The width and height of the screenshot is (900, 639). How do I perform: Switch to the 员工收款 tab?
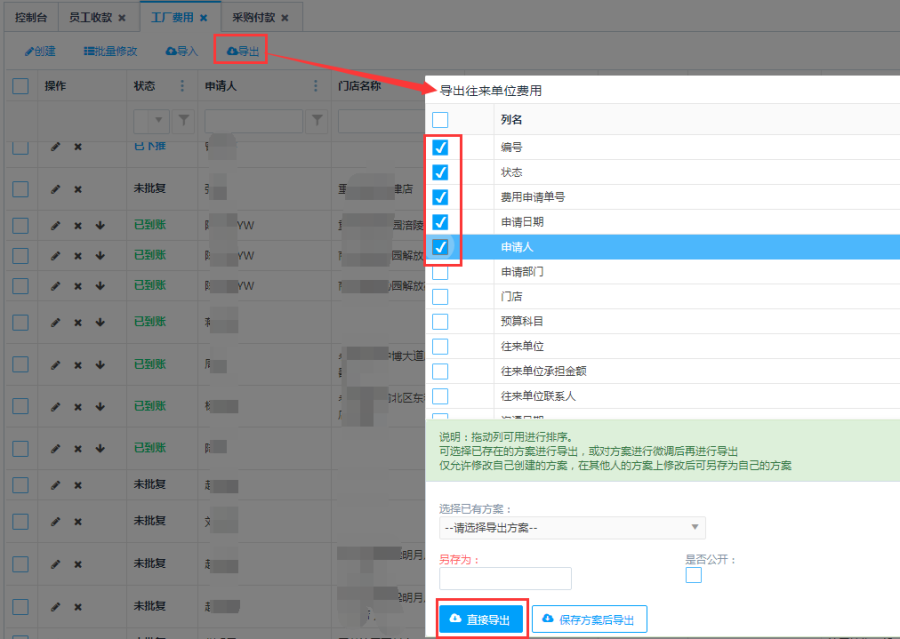(90, 18)
